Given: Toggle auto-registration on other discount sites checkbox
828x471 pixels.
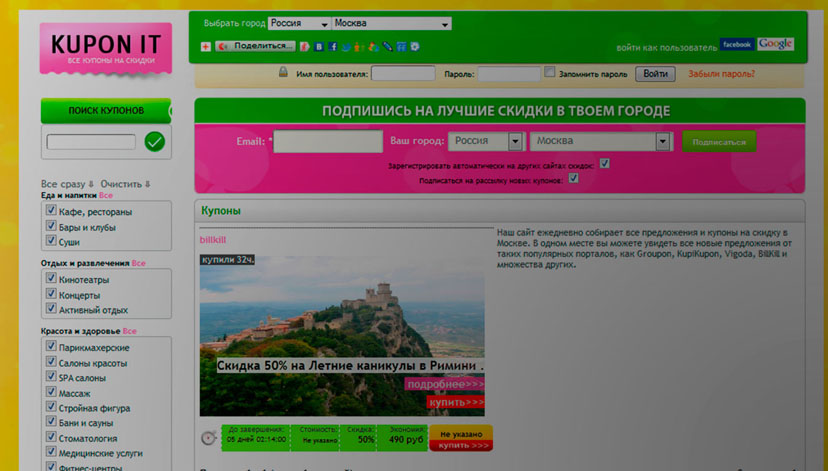Looking at the screenshot, I should 605,164.
